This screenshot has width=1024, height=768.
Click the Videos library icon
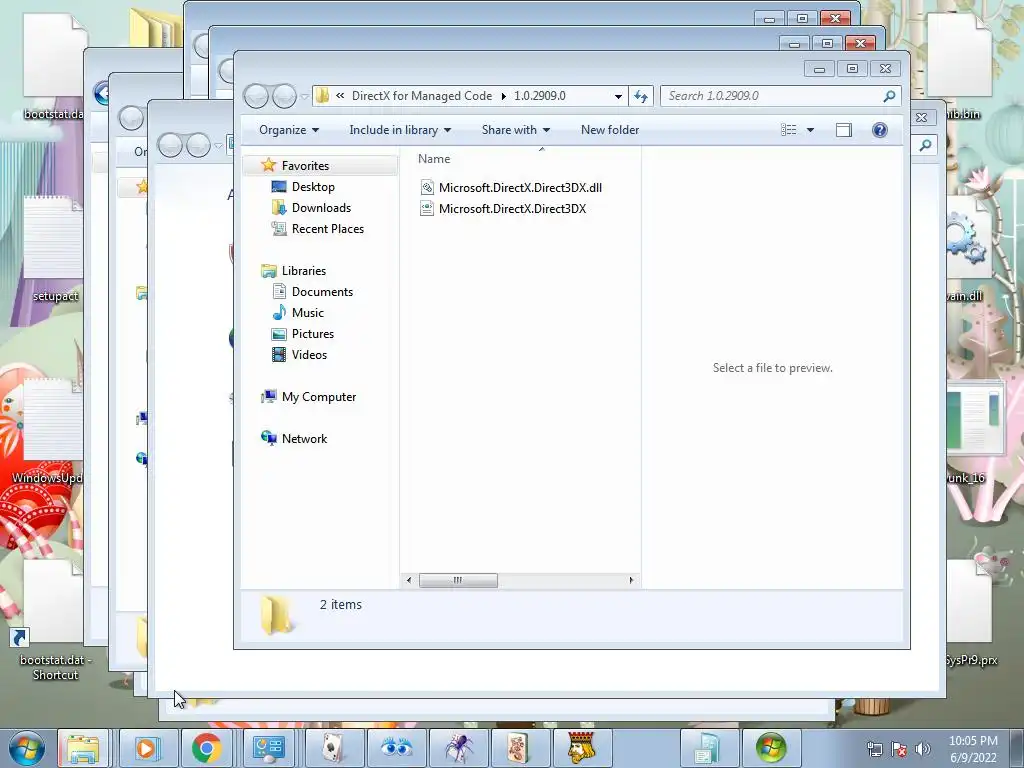(279, 355)
